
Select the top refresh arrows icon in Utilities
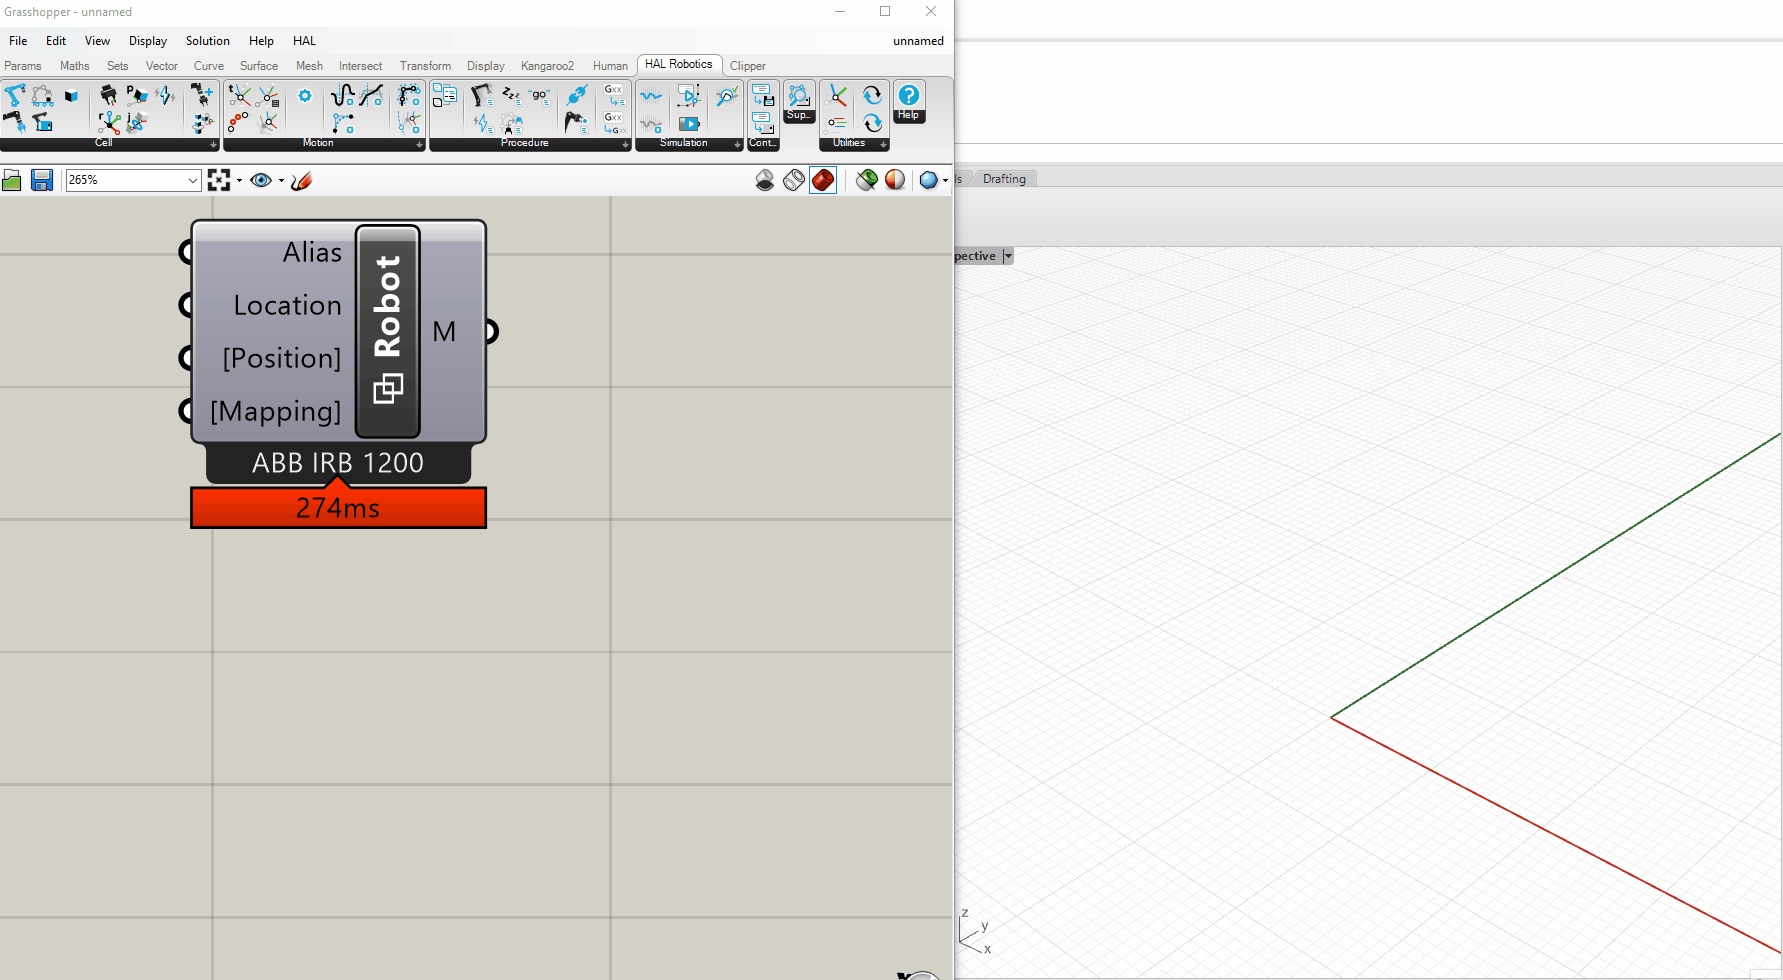pos(873,96)
